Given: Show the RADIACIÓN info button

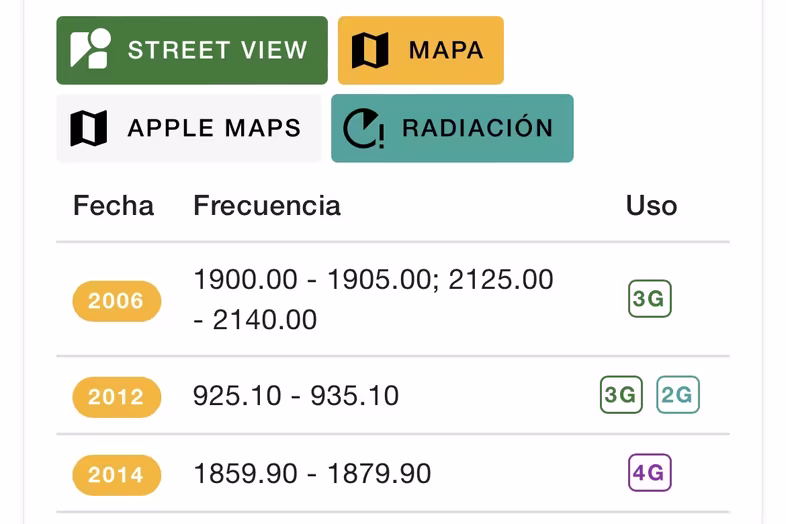Looking at the screenshot, I should point(452,128).
